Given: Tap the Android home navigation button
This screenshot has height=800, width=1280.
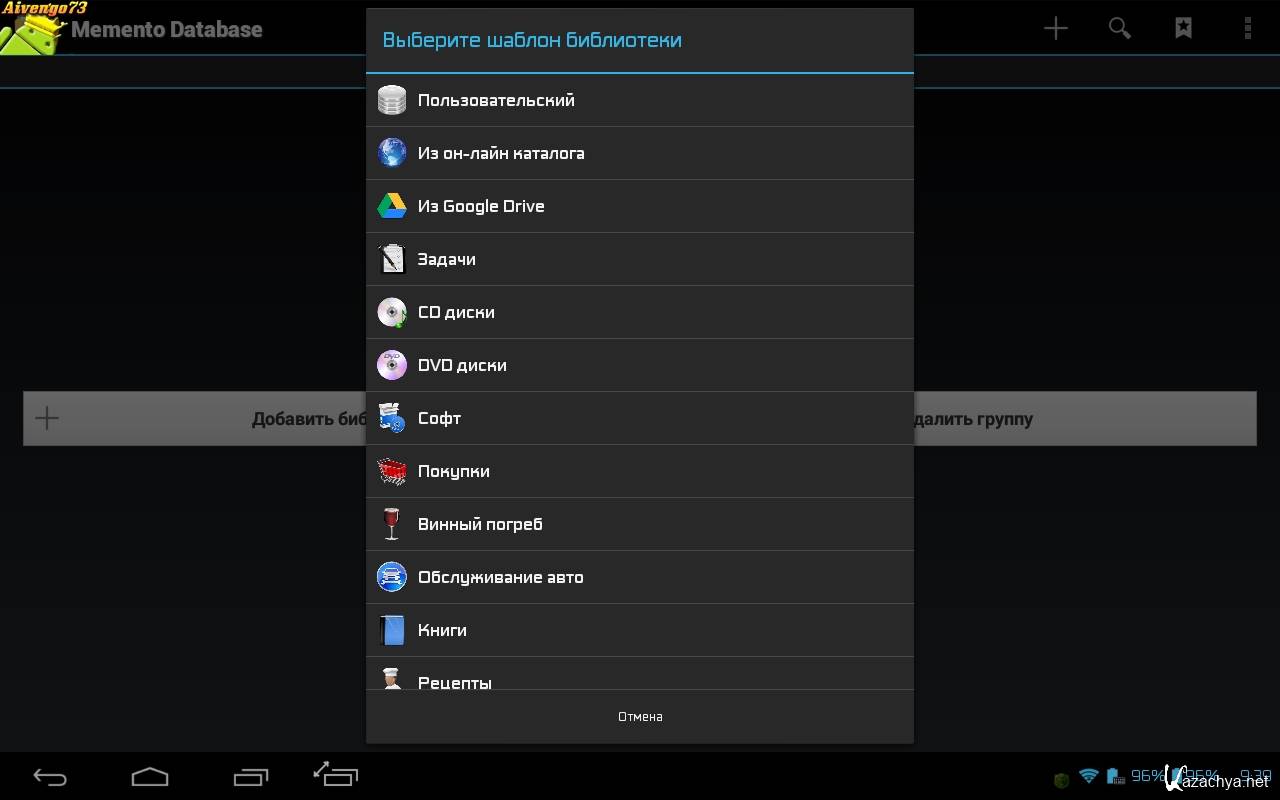Looking at the screenshot, I should [150, 776].
